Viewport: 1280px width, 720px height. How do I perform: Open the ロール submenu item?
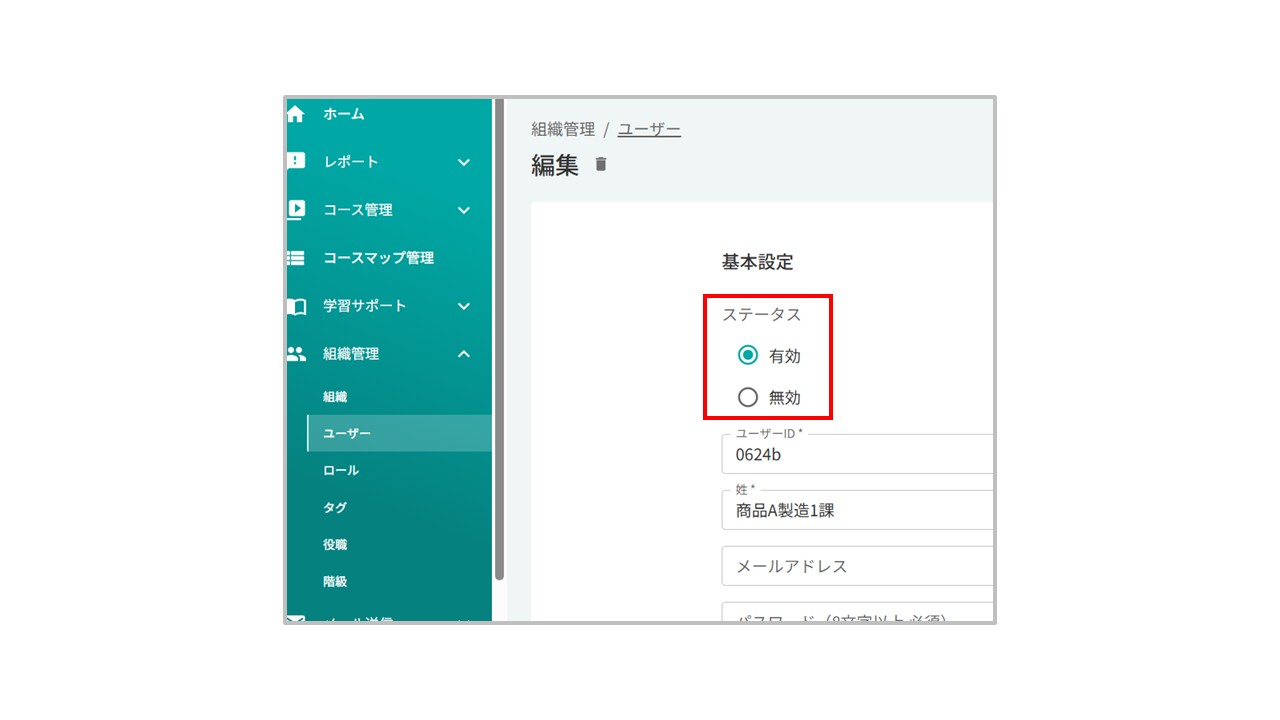(x=341, y=470)
